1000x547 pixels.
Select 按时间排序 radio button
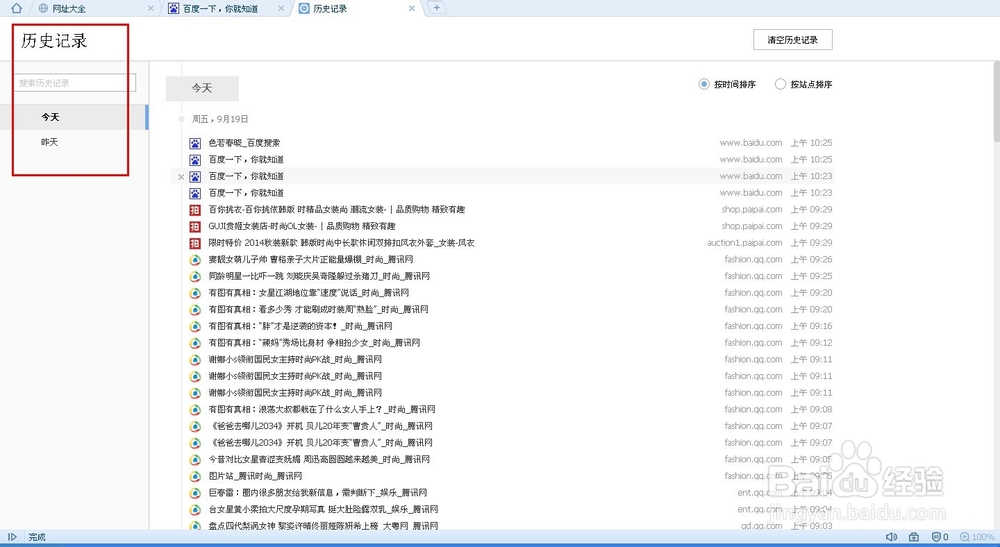pyautogui.click(x=703, y=84)
